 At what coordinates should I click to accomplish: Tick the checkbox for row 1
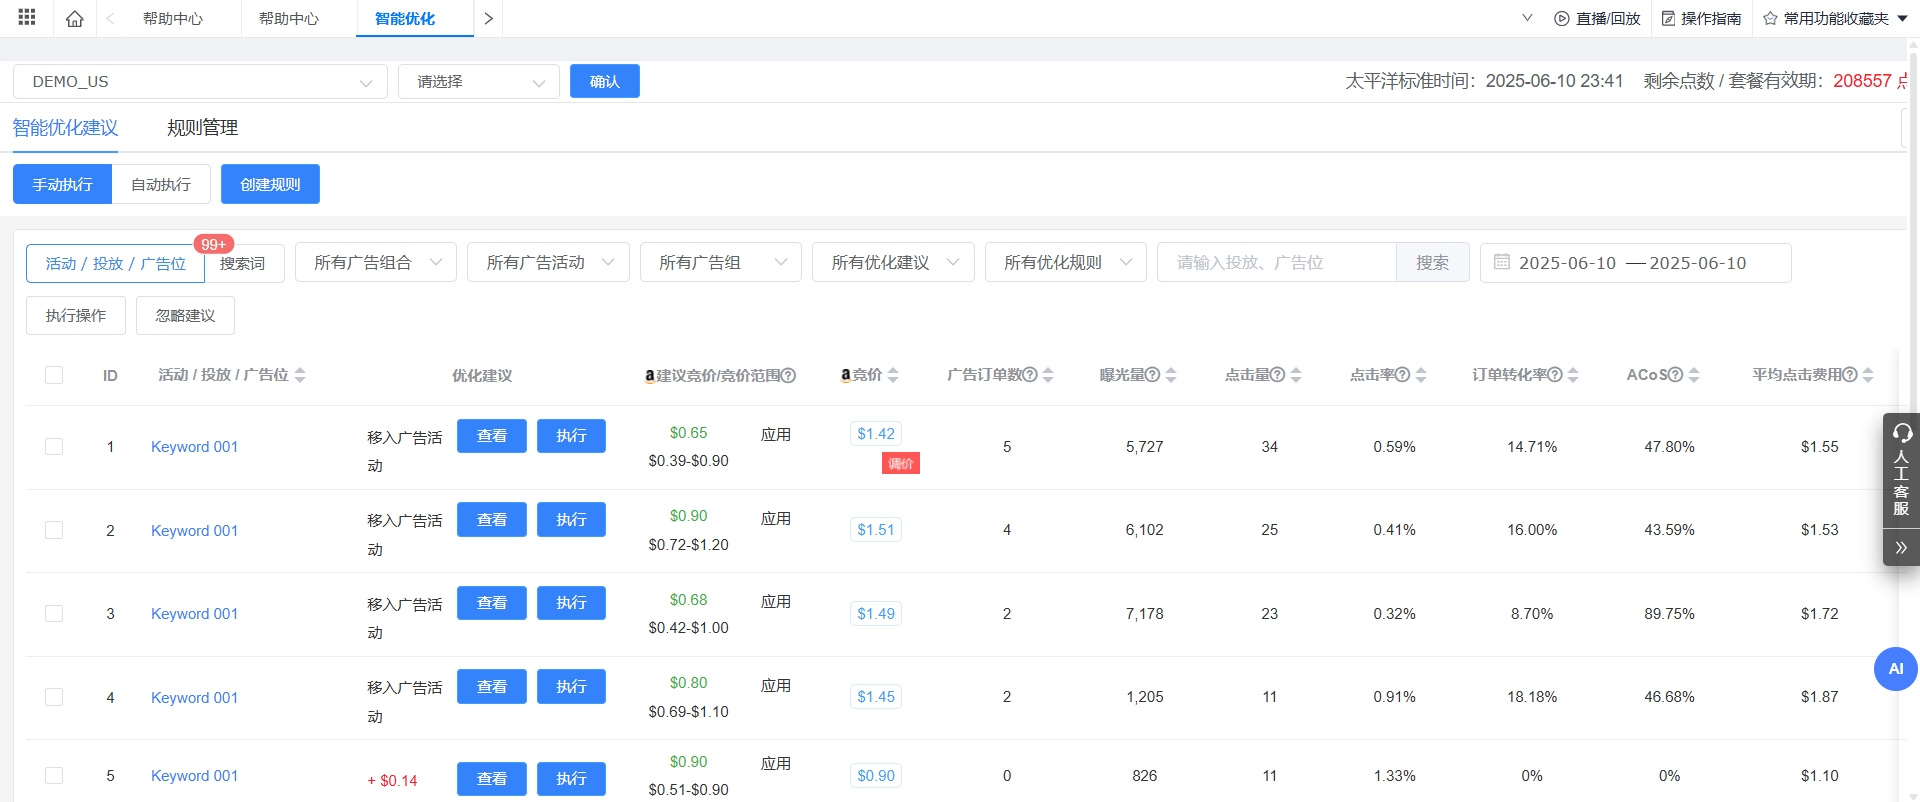point(54,447)
